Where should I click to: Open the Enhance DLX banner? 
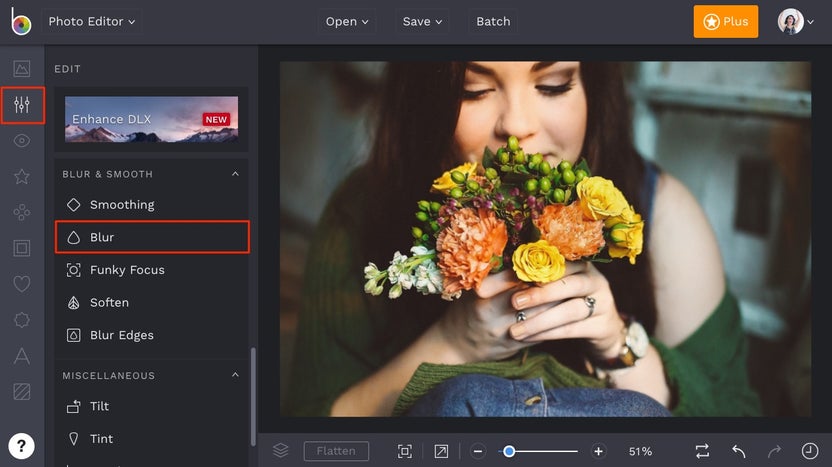pyautogui.click(x=151, y=119)
